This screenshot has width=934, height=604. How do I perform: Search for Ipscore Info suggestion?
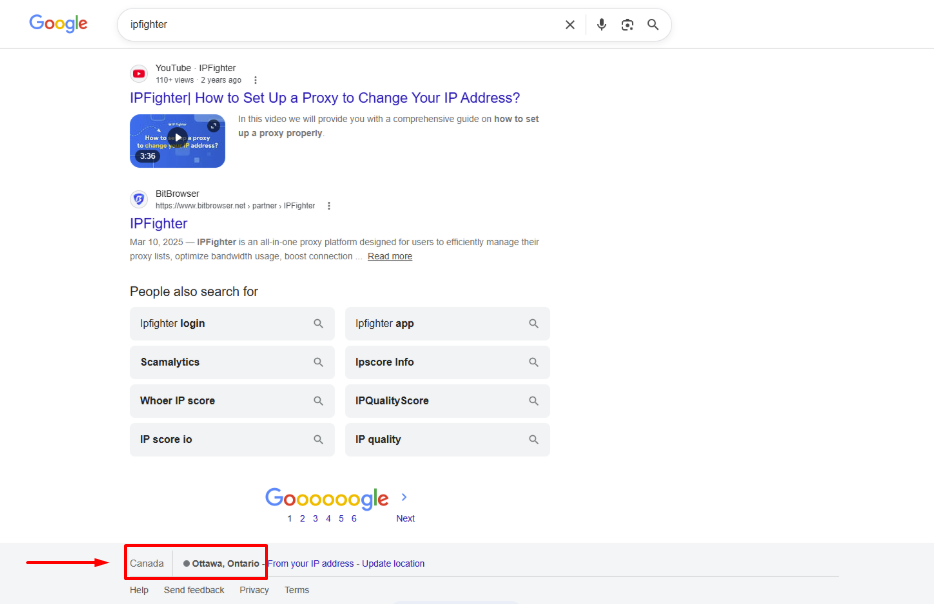[x=447, y=362]
